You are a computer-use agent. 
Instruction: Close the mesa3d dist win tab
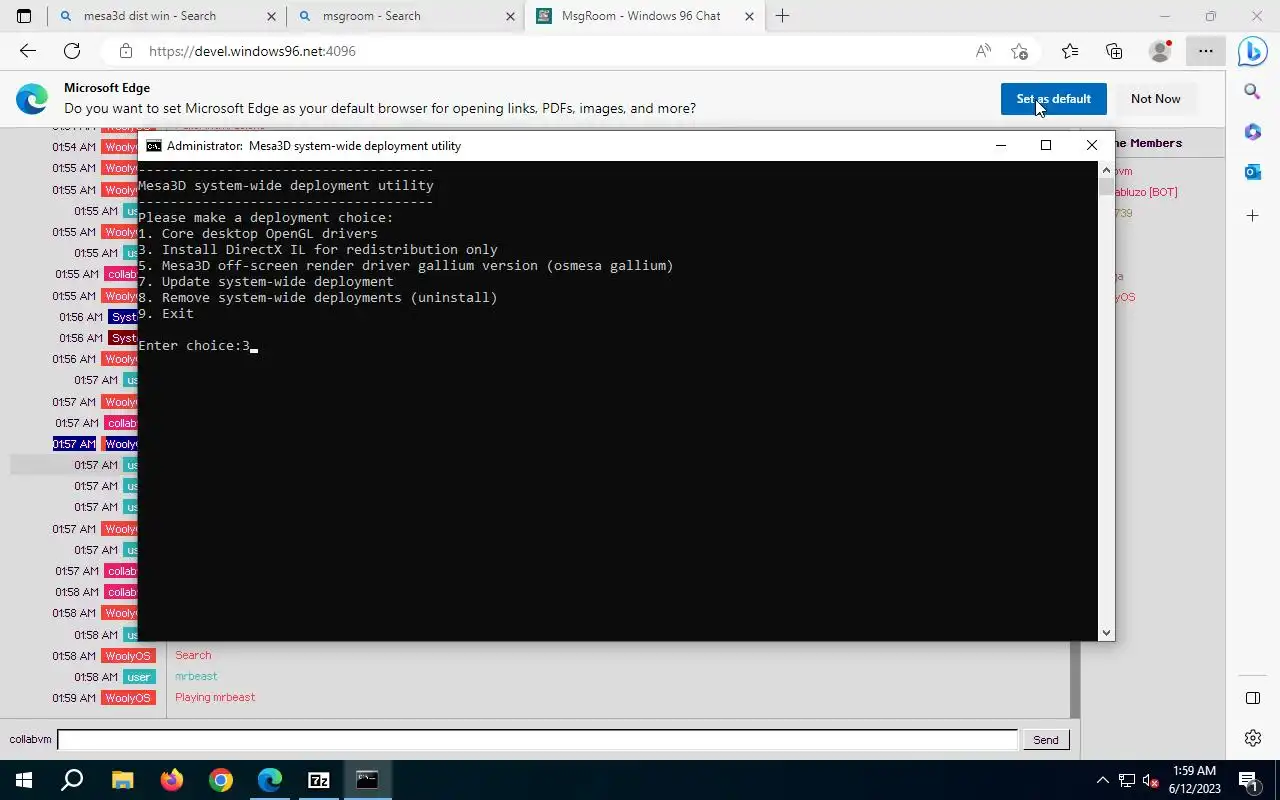pyautogui.click(x=271, y=16)
